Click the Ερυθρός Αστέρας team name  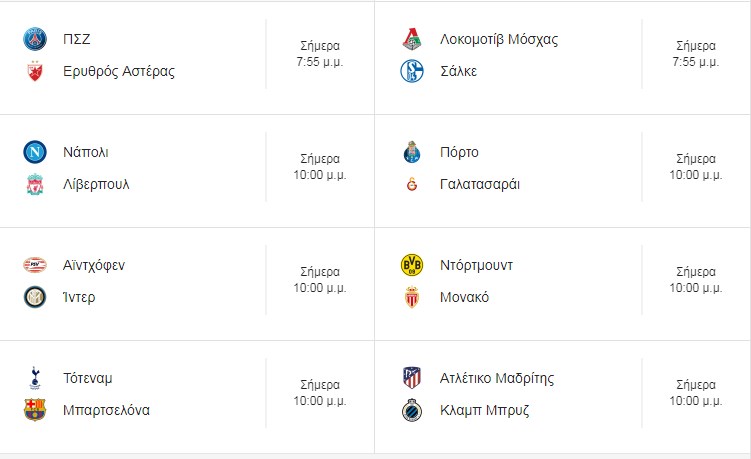[119, 71]
